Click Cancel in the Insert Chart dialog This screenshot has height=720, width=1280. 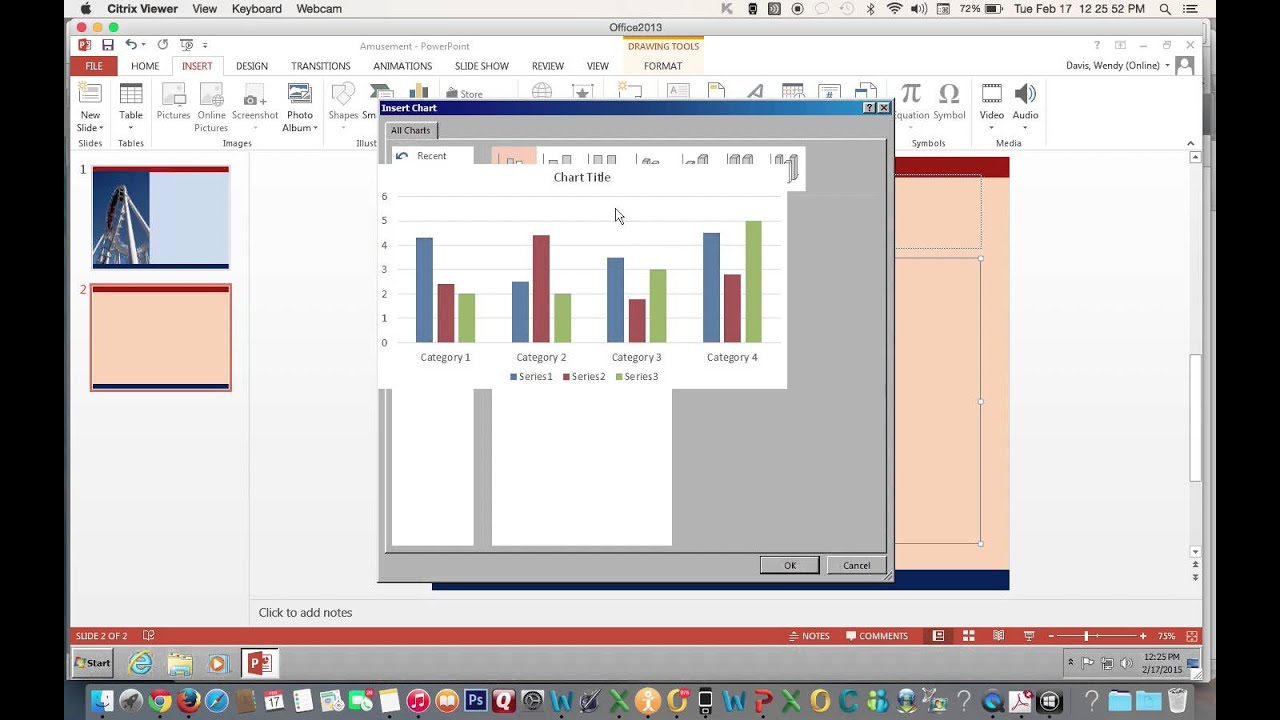857,565
